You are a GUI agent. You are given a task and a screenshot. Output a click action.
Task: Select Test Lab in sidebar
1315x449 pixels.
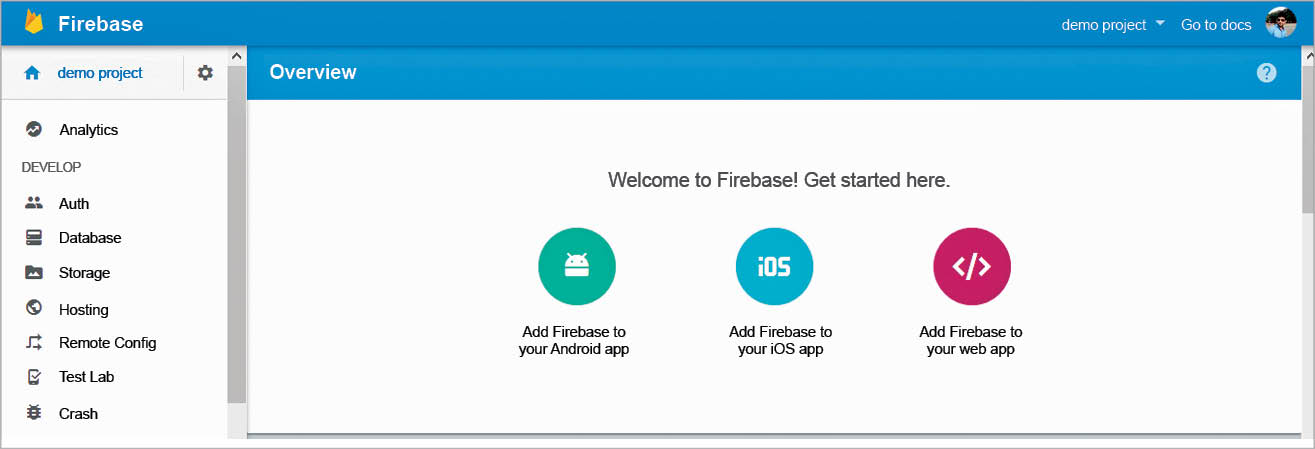coord(86,377)
